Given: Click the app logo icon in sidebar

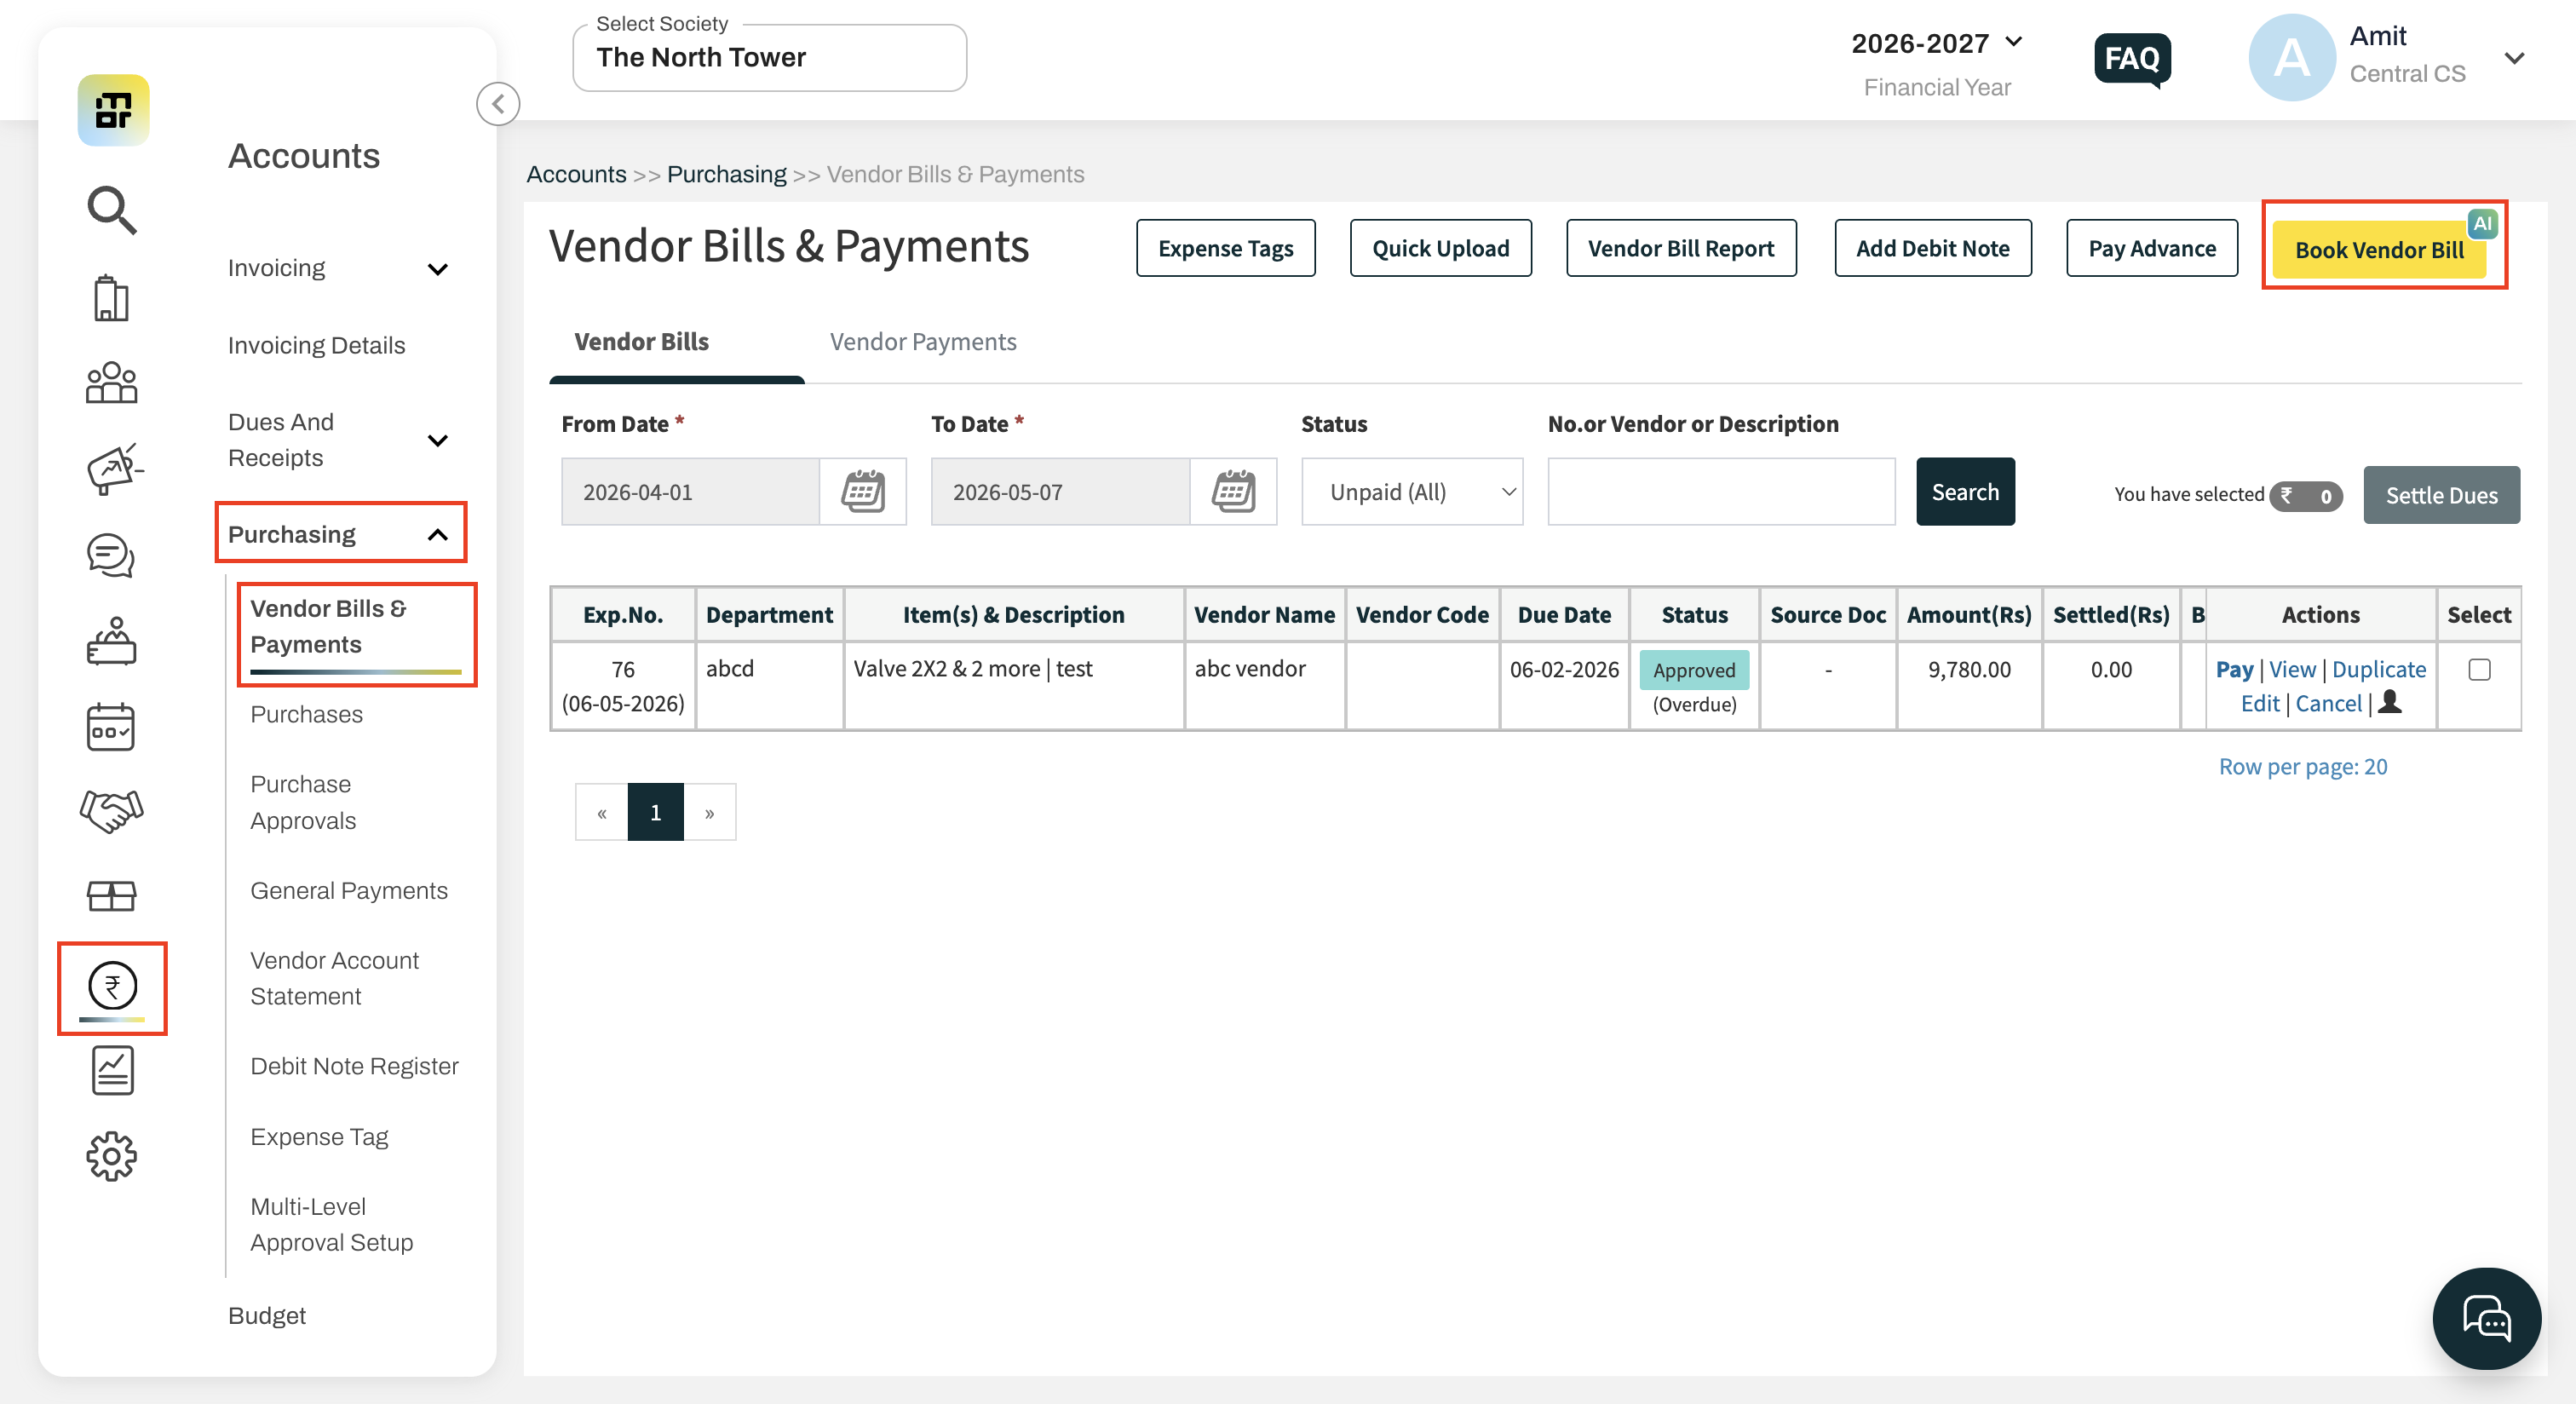Looking at the screenshot, I should [x=113, y=110].
